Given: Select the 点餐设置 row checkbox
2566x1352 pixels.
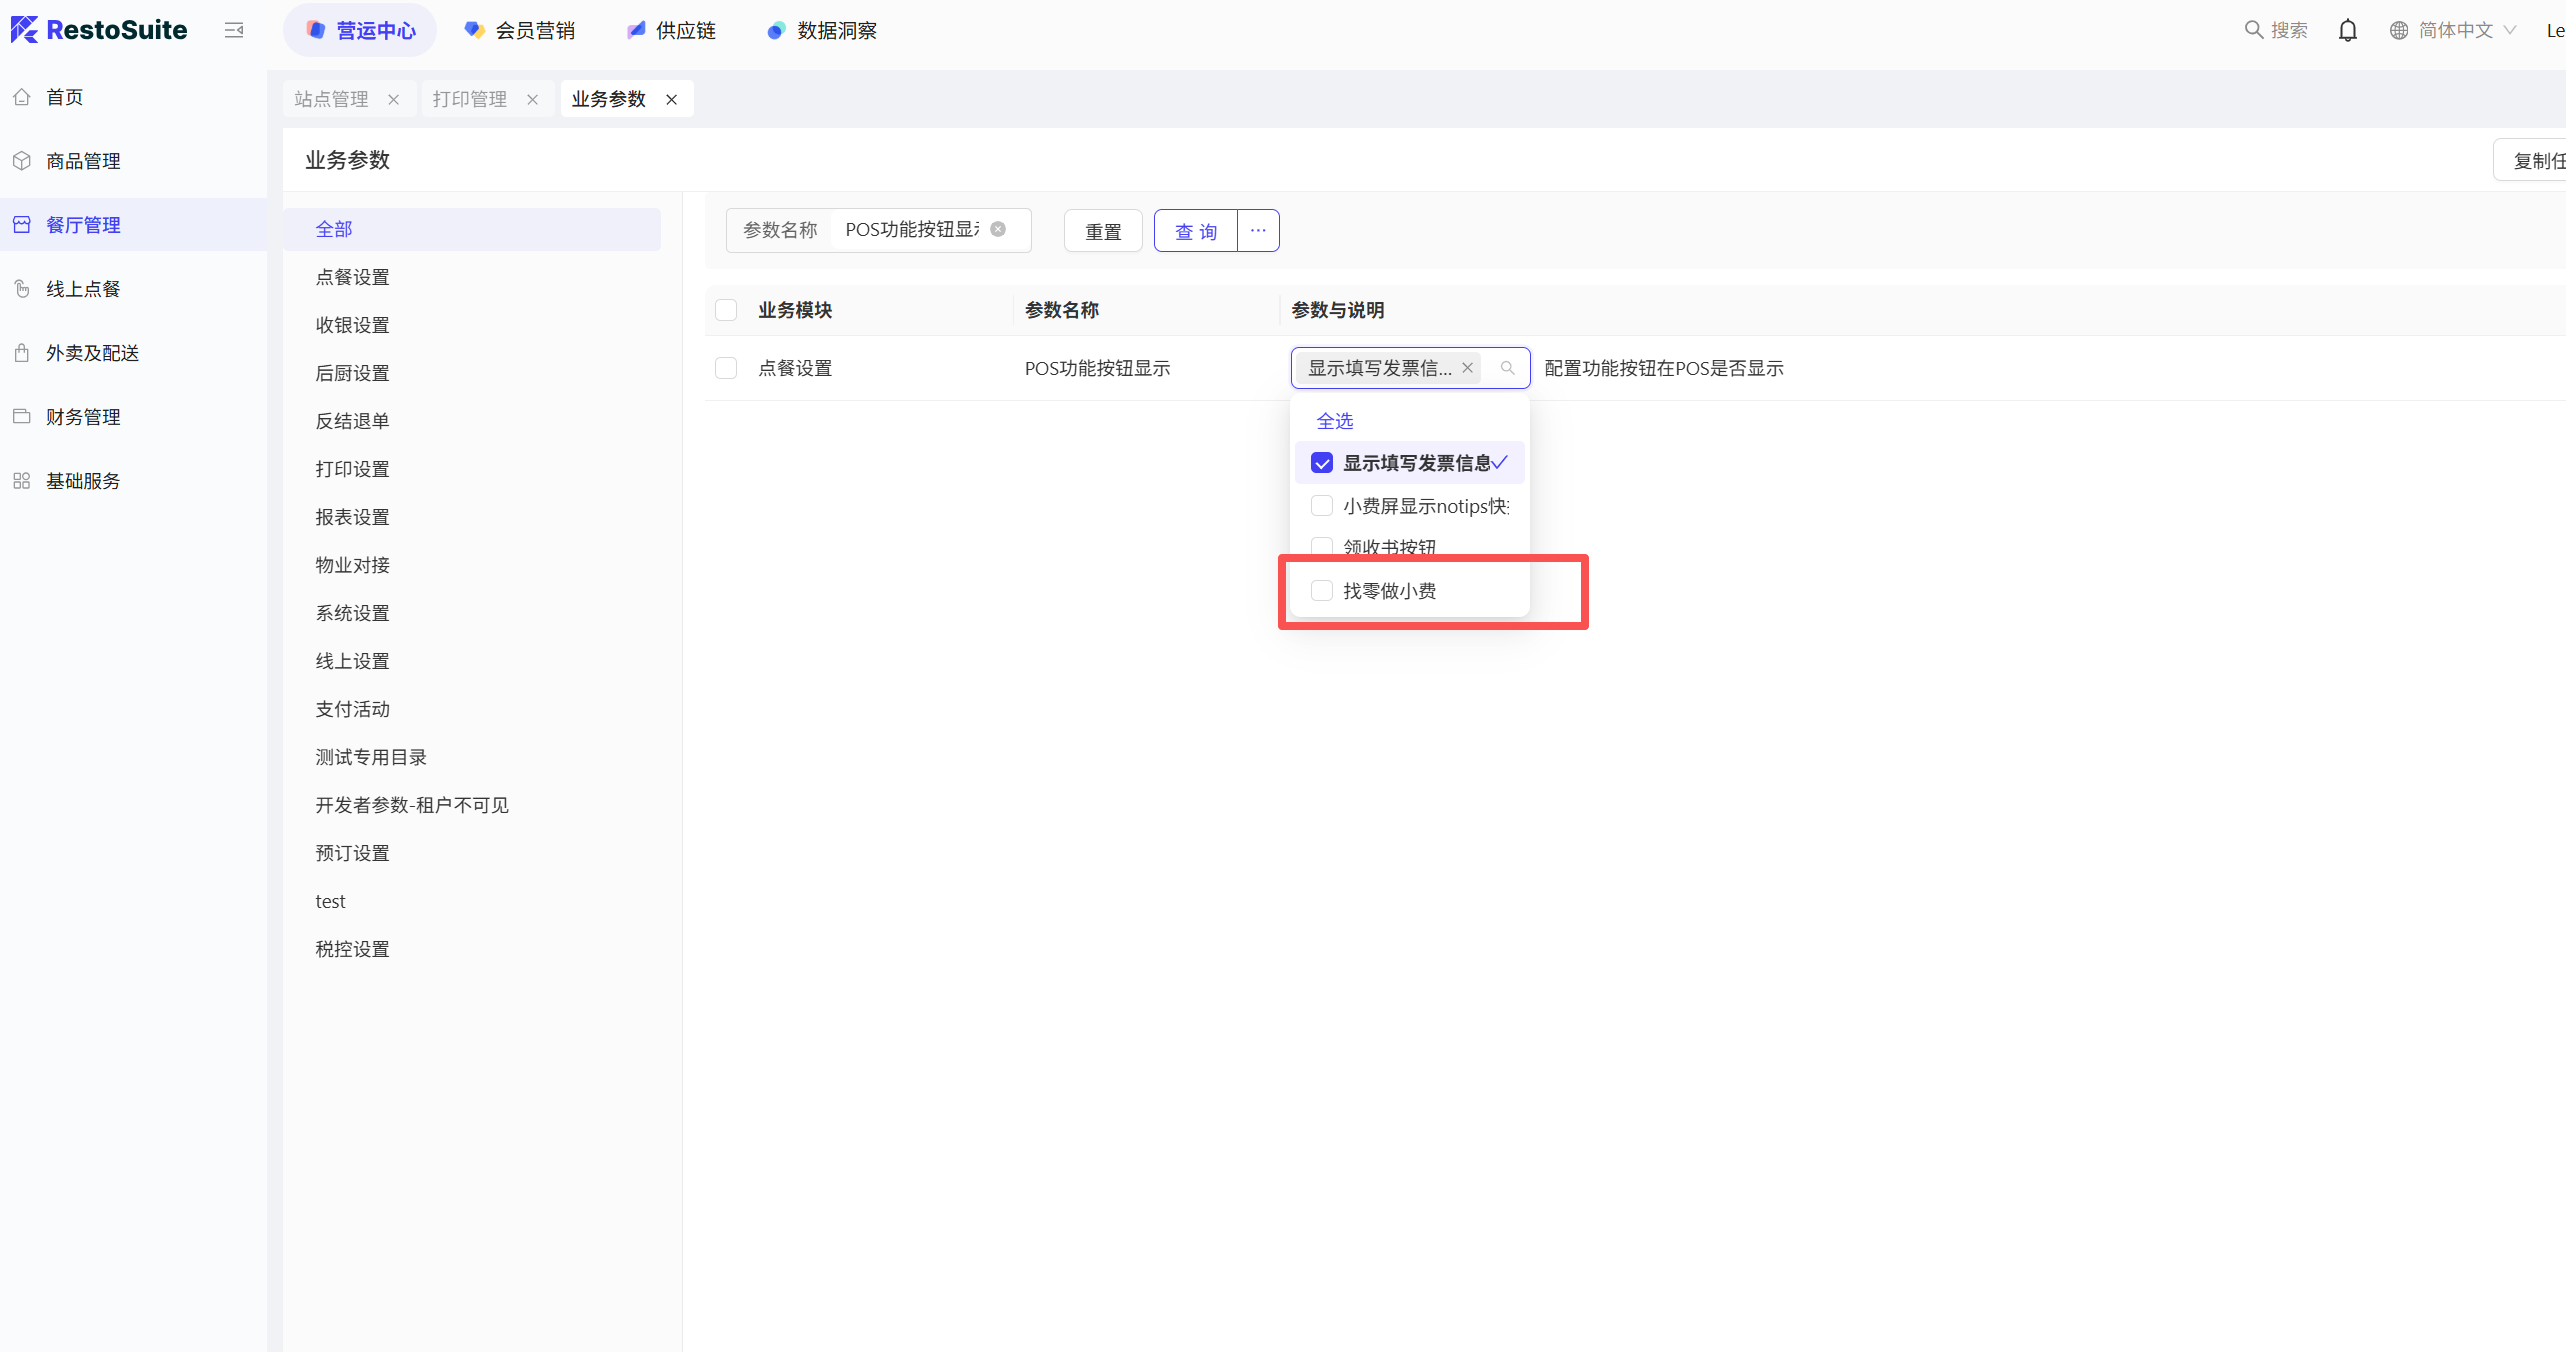Looking at the screenshot, I should coord(726,368).
